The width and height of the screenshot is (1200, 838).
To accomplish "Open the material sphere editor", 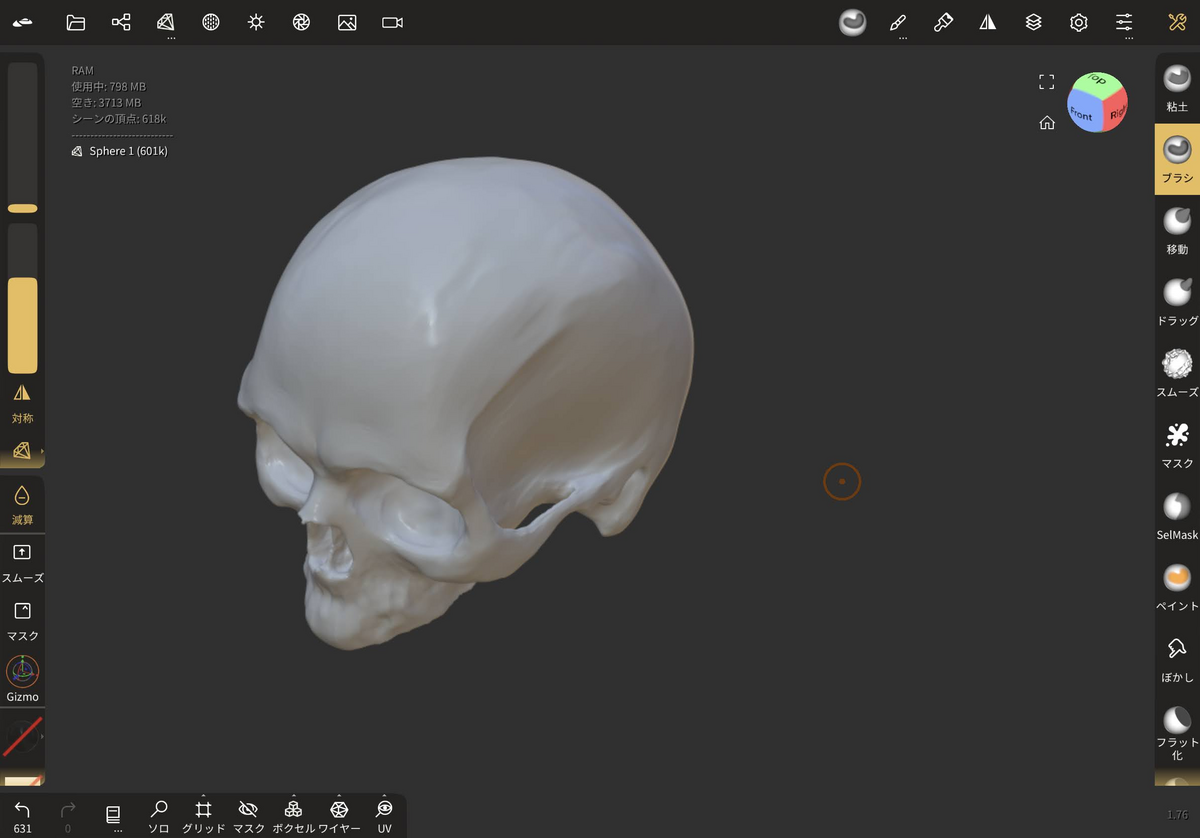I will point(852,22).
